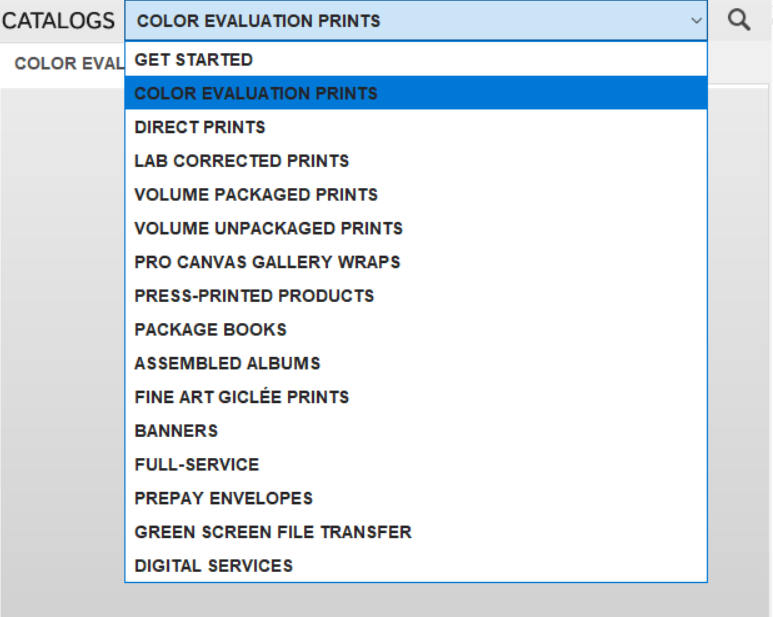Select Get Started from the catalog list
The image size is (773, 617).
point(194,60)
